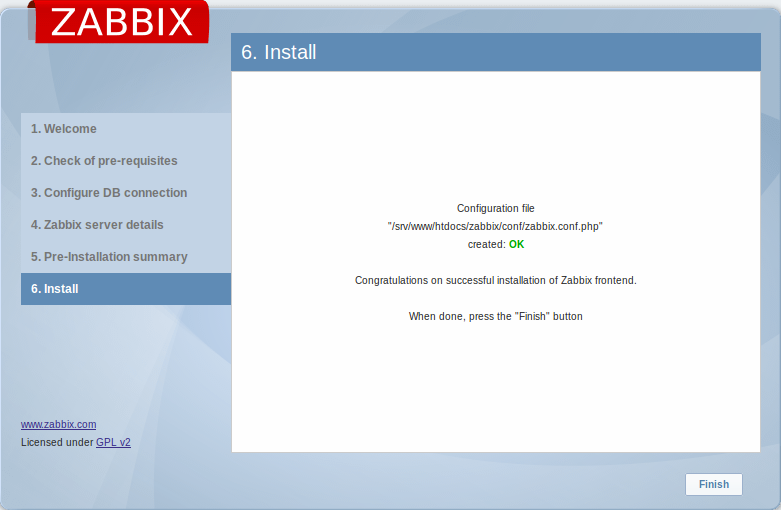Screen dimensions: 781x510
Task: Open the www.zabbix.com link
Action: 58,424
